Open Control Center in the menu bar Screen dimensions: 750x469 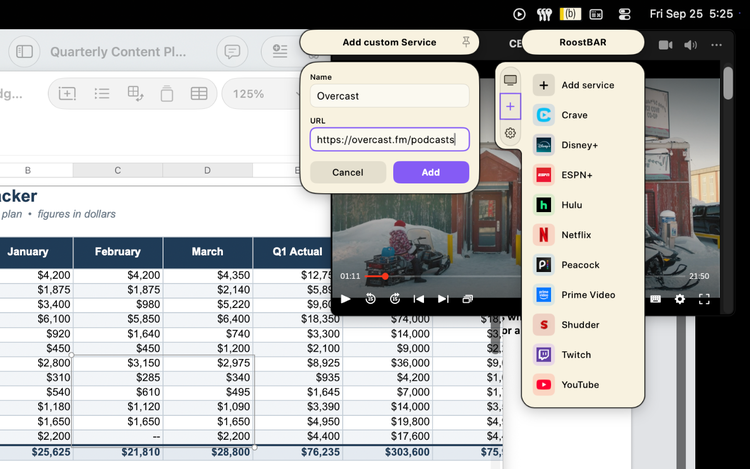point(624,14)
